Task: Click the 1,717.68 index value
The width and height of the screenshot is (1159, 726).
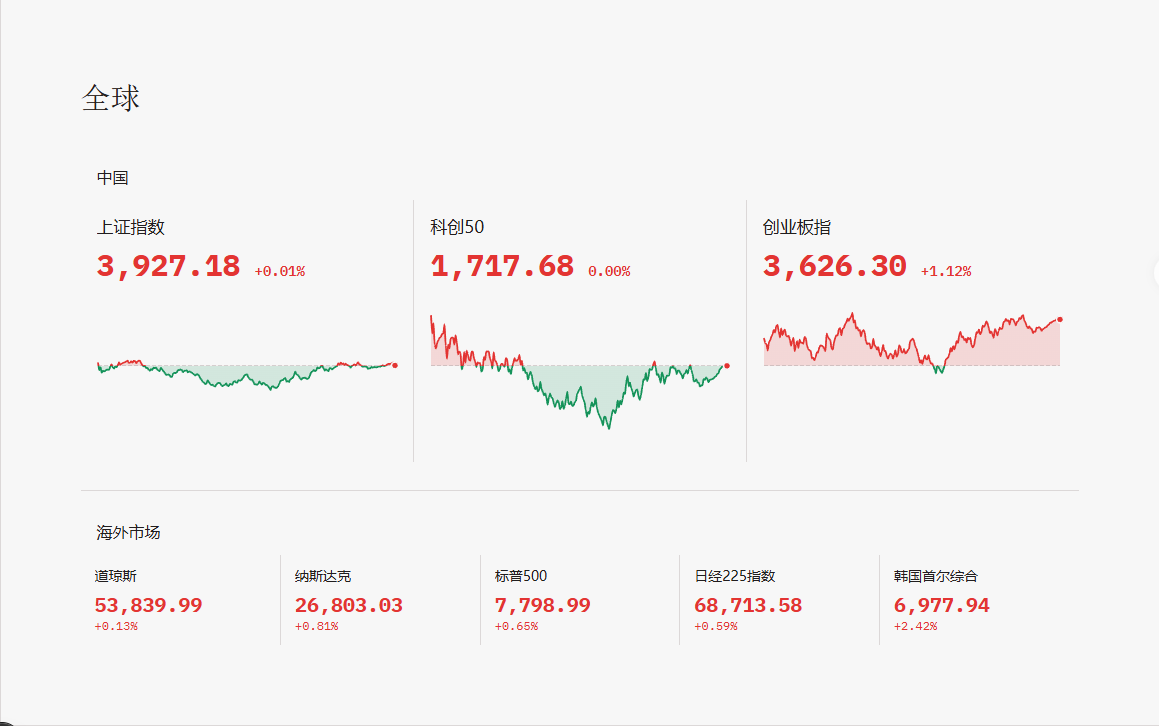Action: click(502, 266)
